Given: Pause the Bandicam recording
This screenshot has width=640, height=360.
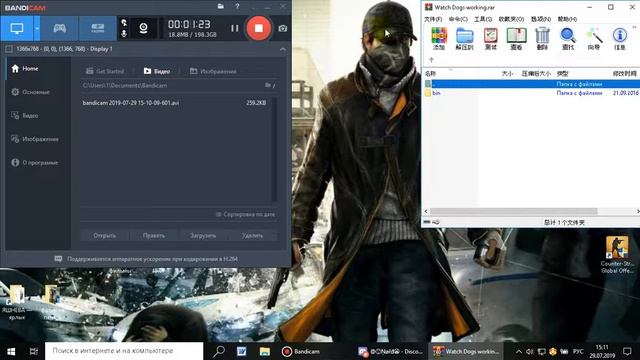Looking at the screenshot, I should 234,28.
